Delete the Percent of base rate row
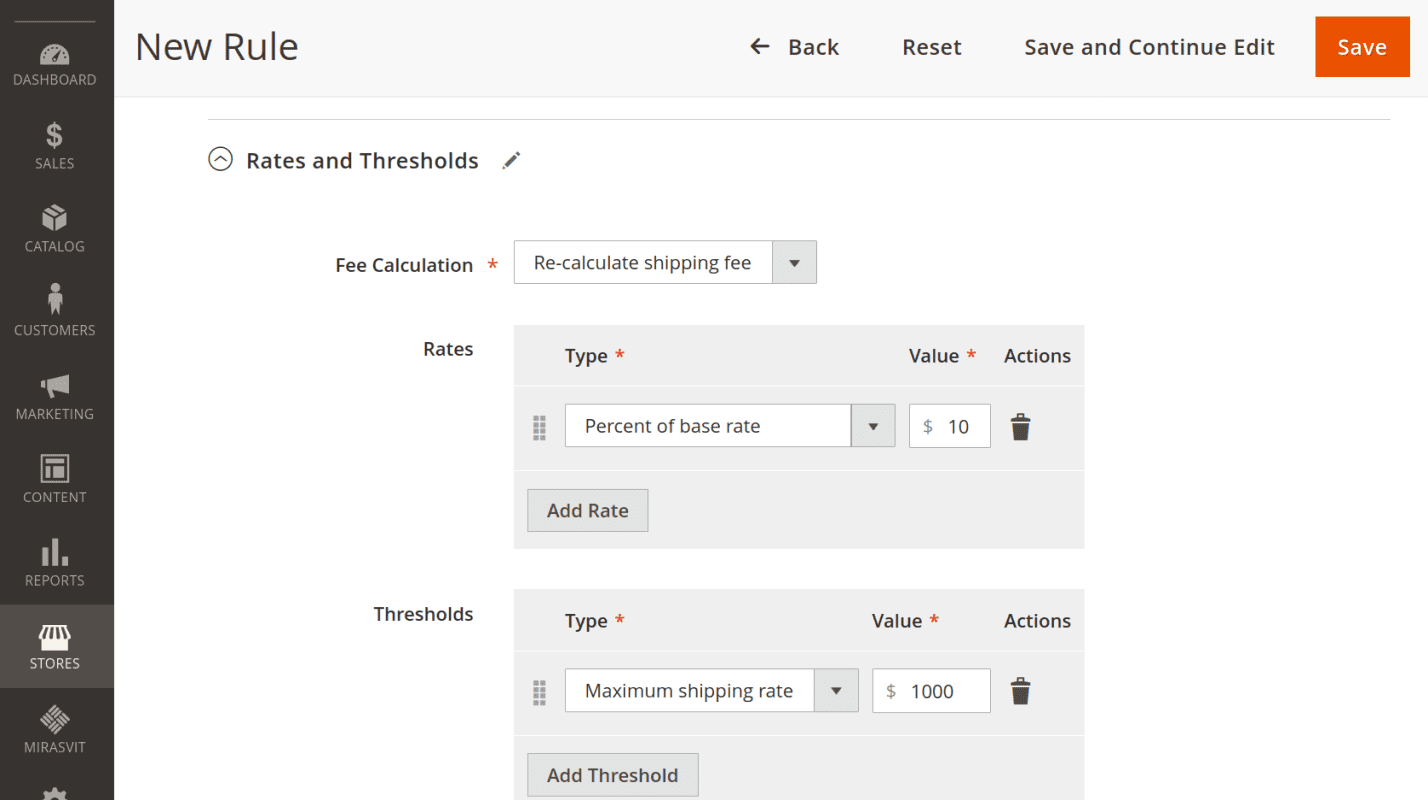1428x800 pixels. (x=1020, y=427)
